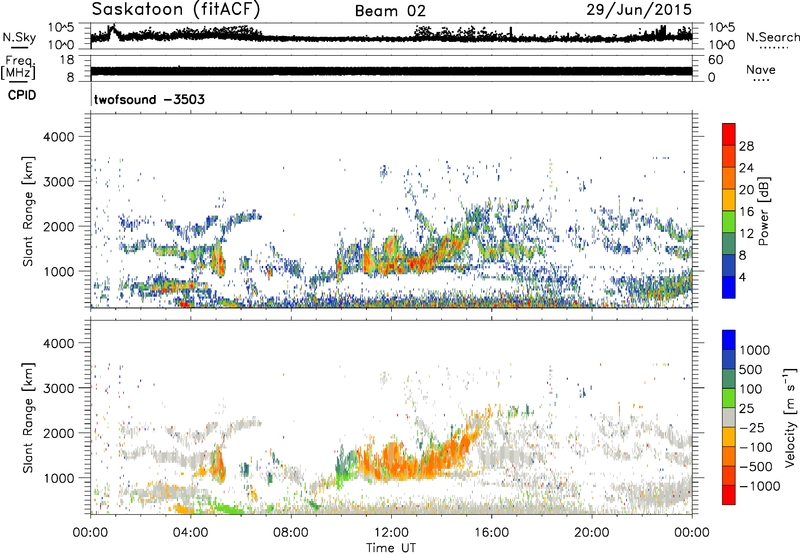
Task: Click the date '29/Jun/2015'
Action: 639,9
